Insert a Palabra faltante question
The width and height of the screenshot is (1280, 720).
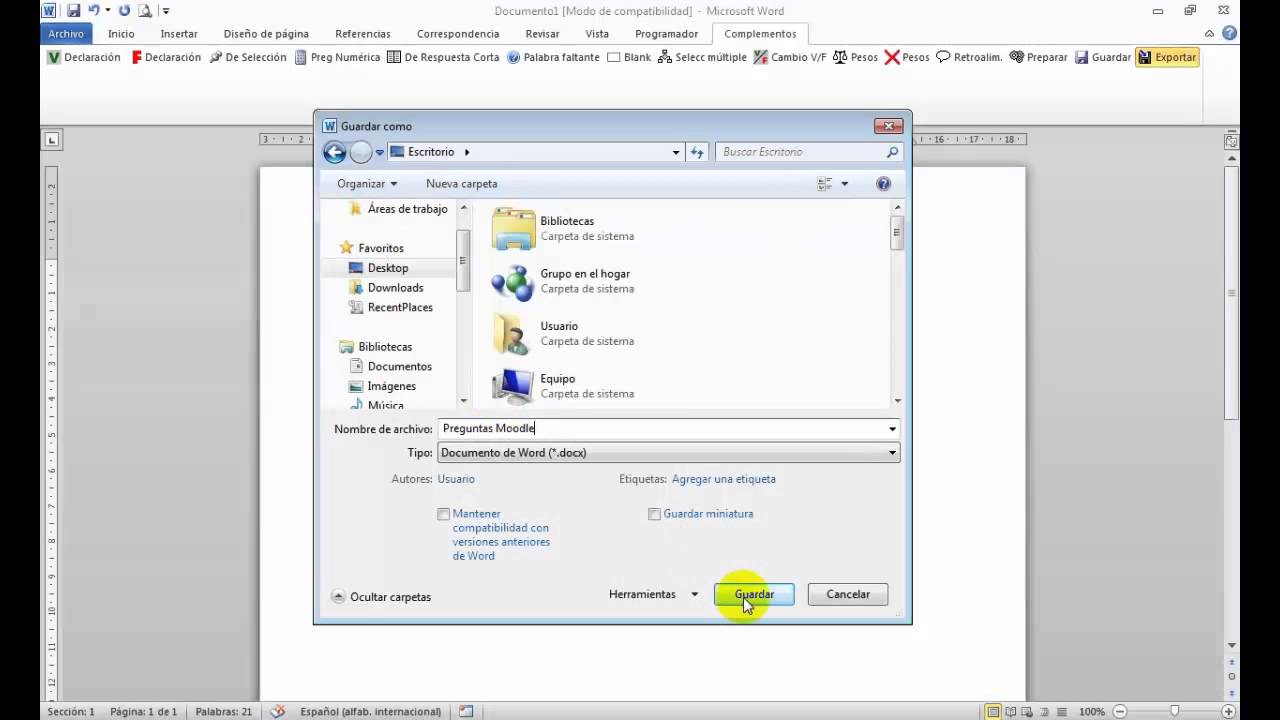click(553, 57)
